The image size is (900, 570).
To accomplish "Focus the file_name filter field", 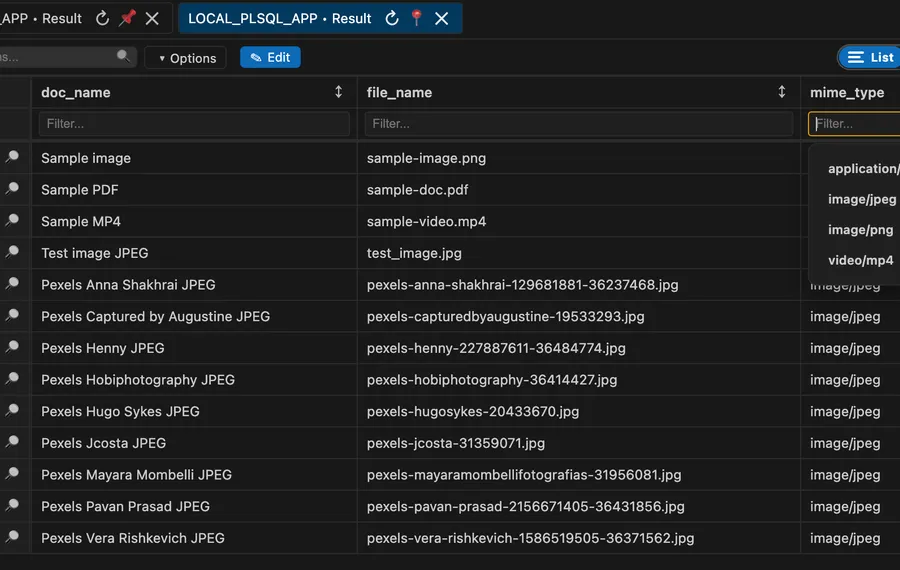I will pyautogui.click(x=579, y=123).
